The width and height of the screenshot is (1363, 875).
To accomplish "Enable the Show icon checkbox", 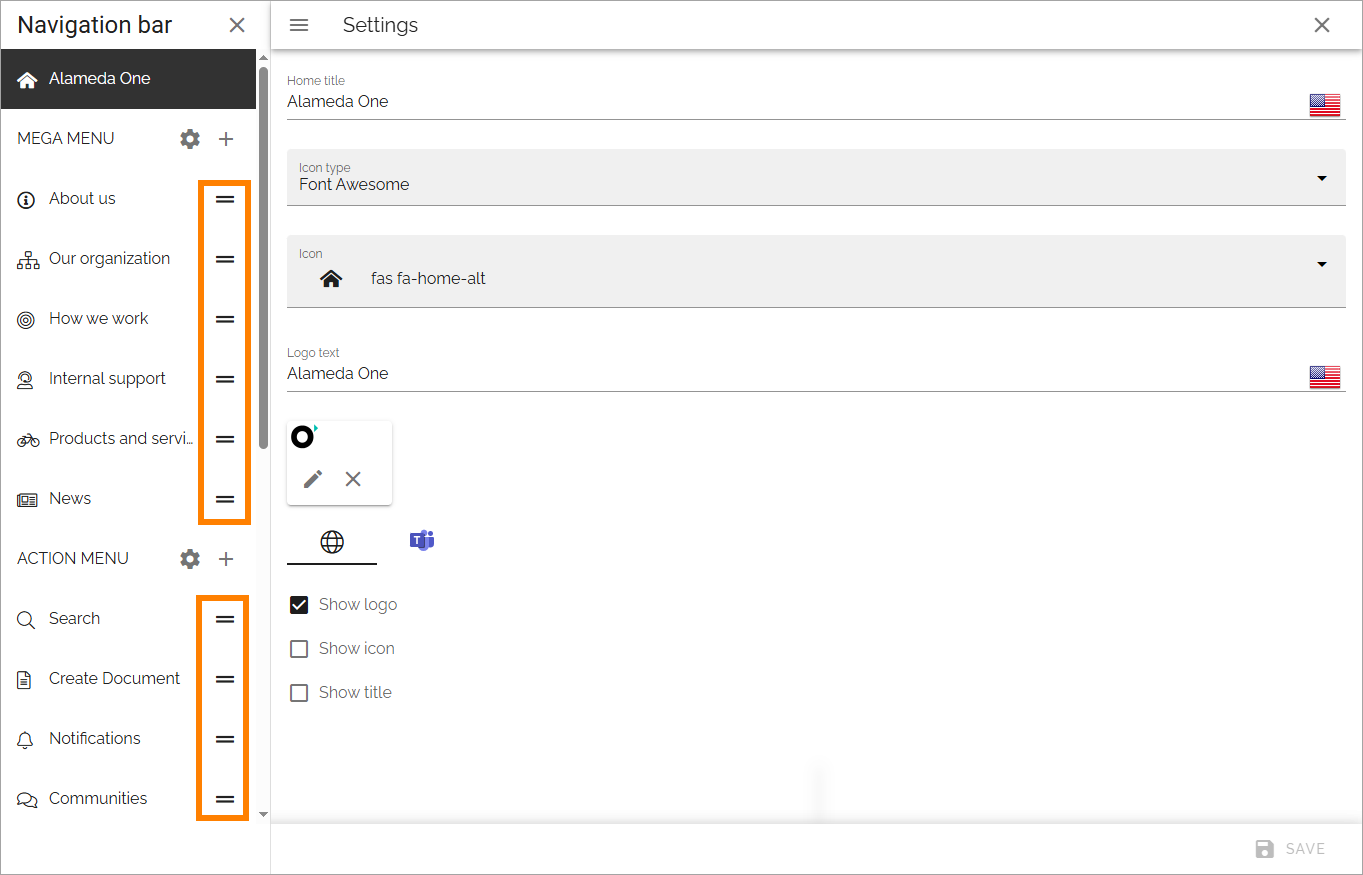I will (x=299, y=649).
